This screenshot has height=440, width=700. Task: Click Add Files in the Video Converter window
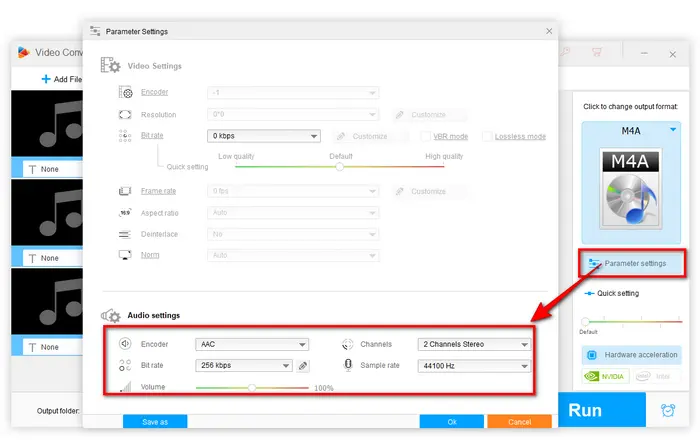[x=62, y=79]
